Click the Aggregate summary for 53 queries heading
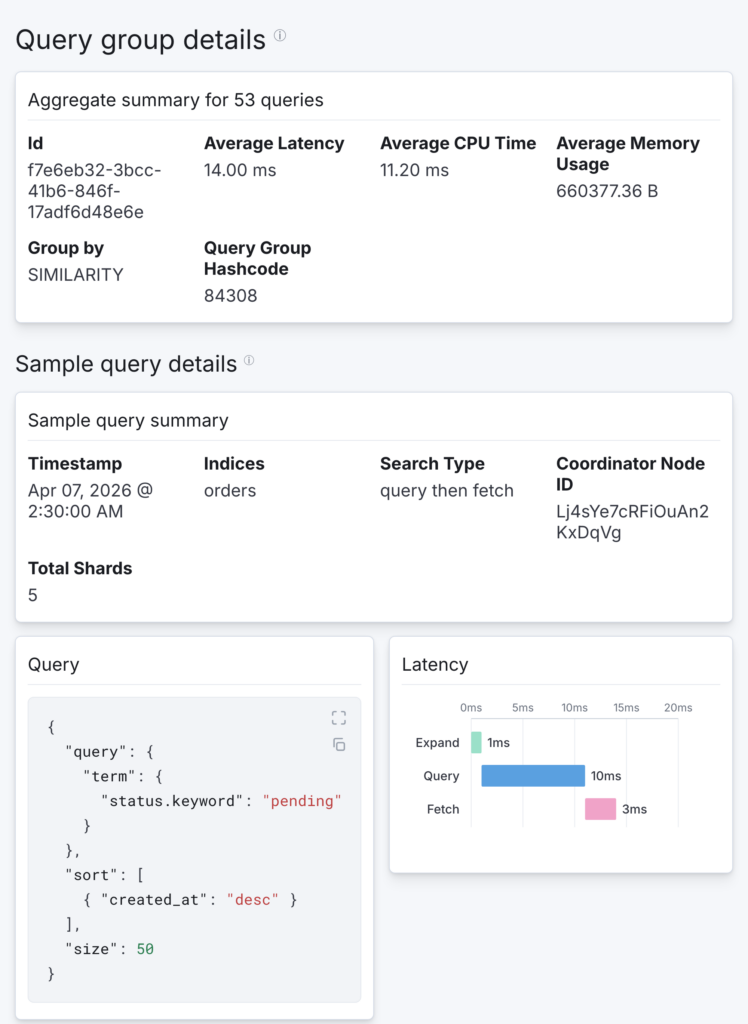 (176, 100)
